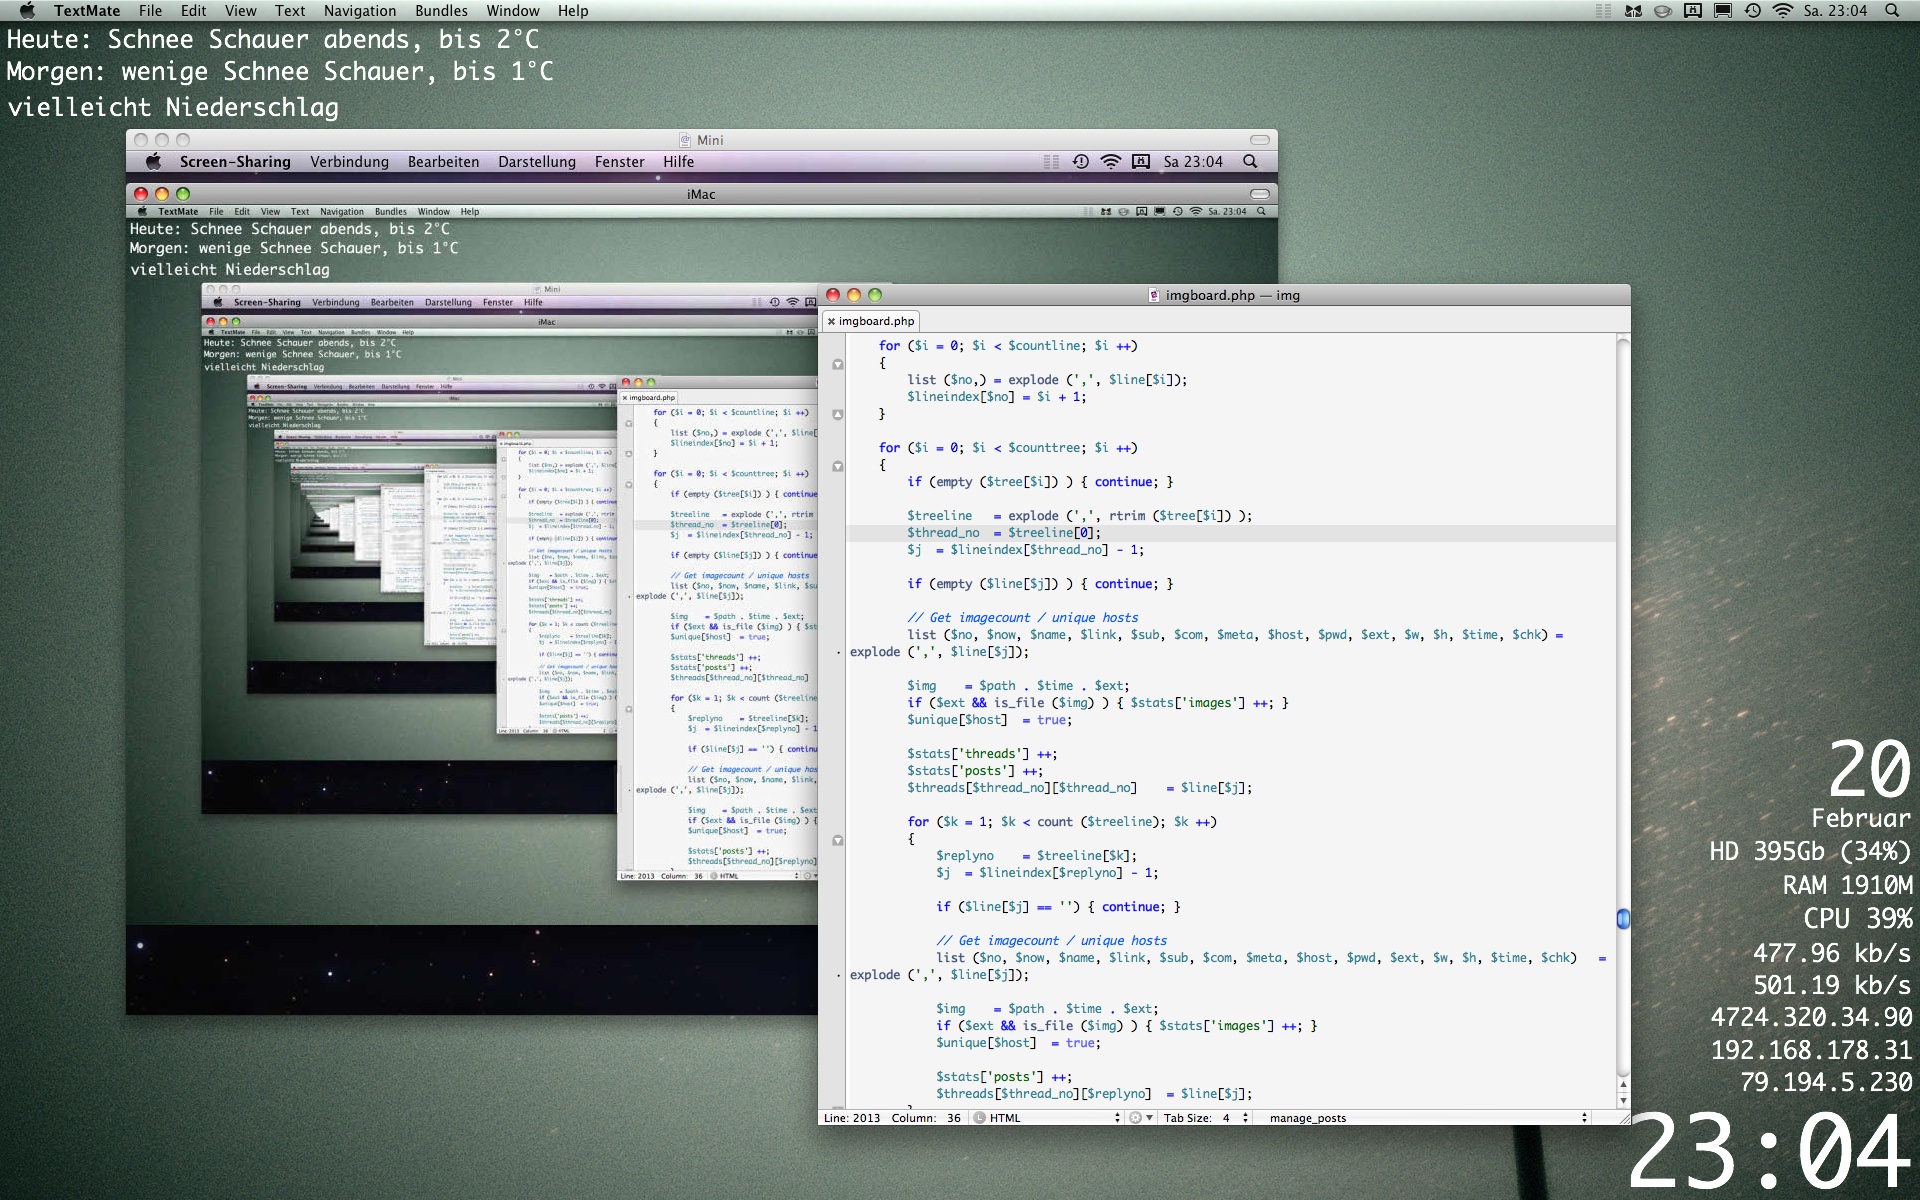This screenshot has width=1920, height=1200.
Task: Click the display monitor menu bar icon
Action: [1723, 10]
